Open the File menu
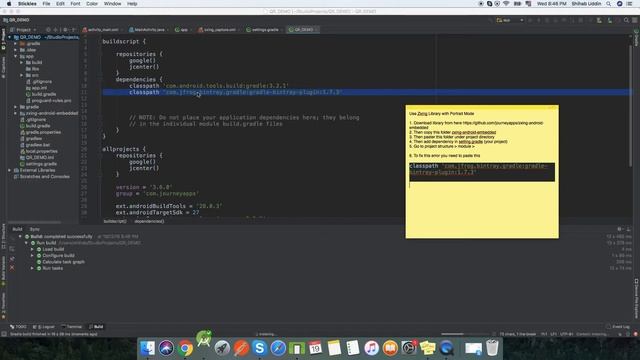Image resolution: width=640 pixels, height=360 pixels. (47, 4)
